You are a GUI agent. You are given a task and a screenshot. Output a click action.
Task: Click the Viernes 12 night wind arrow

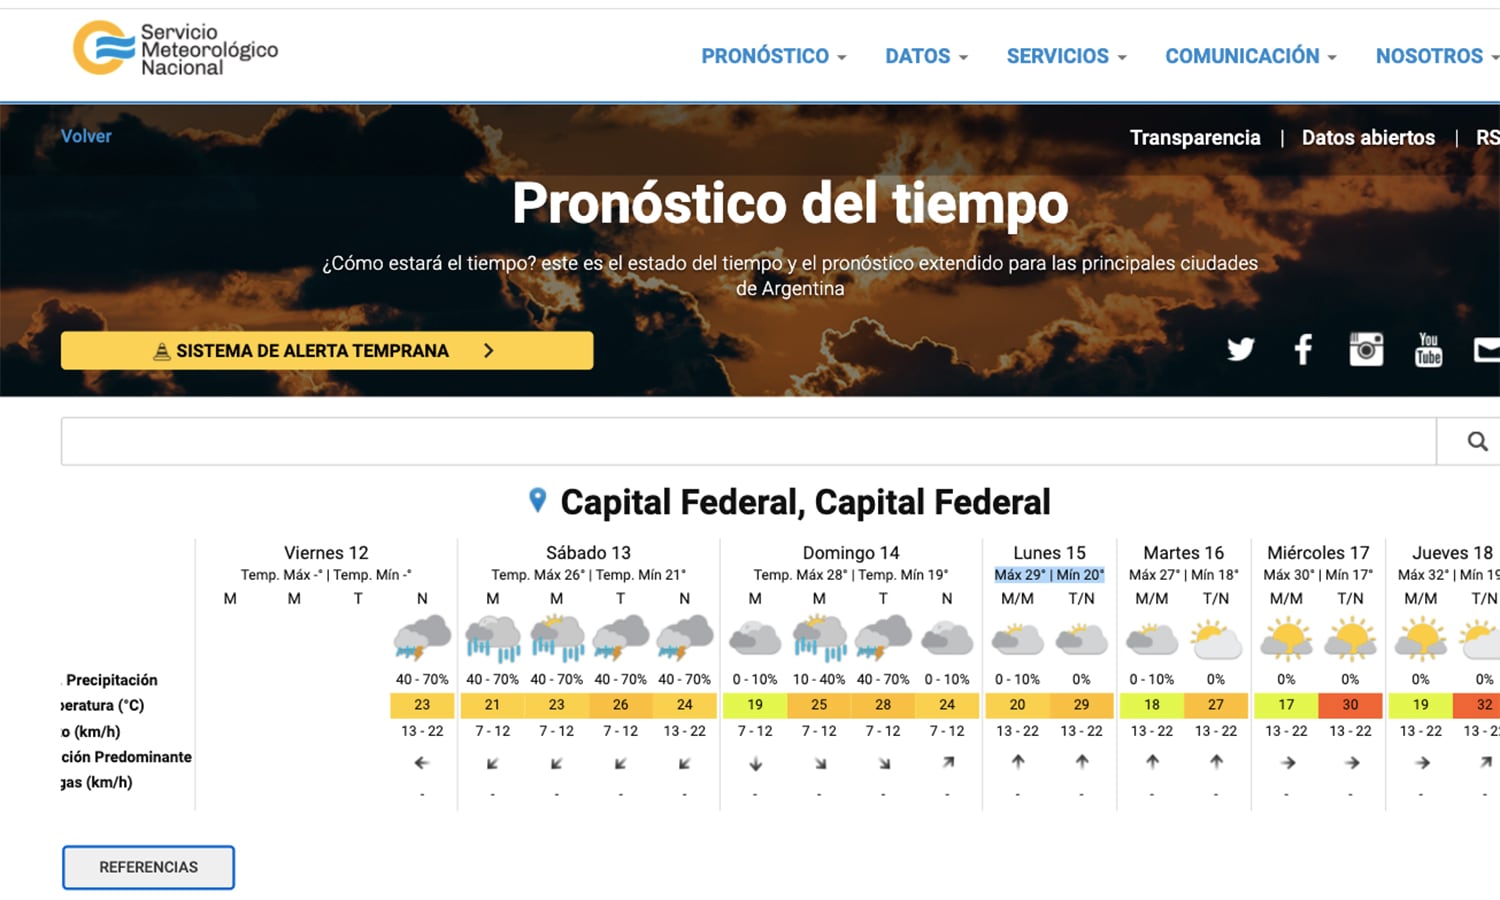[x=422, y=763]
